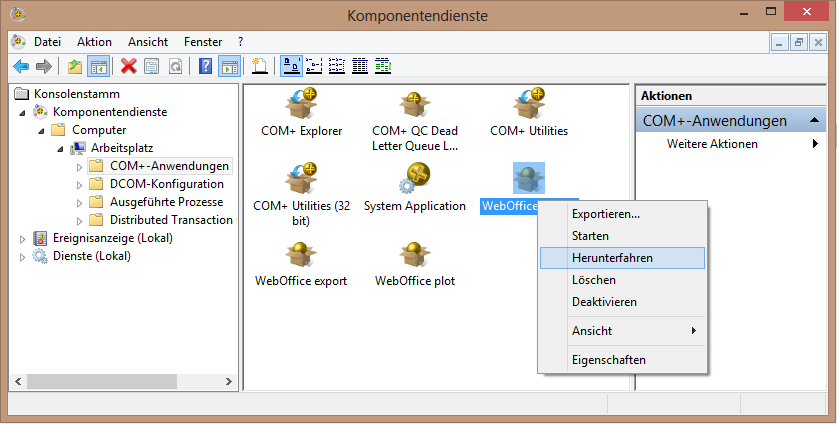Select Dienste (Lokal) node
Screen dimensions: 837x424
(x=92, y=256)
